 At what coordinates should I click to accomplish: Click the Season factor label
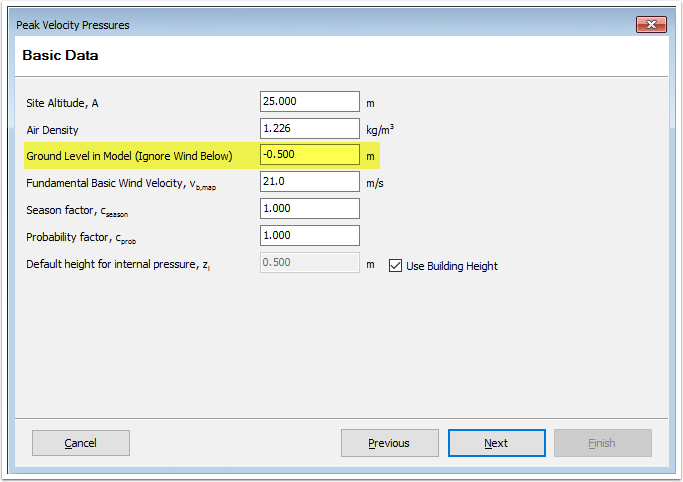pyautogui.click(x=77, y=211)
